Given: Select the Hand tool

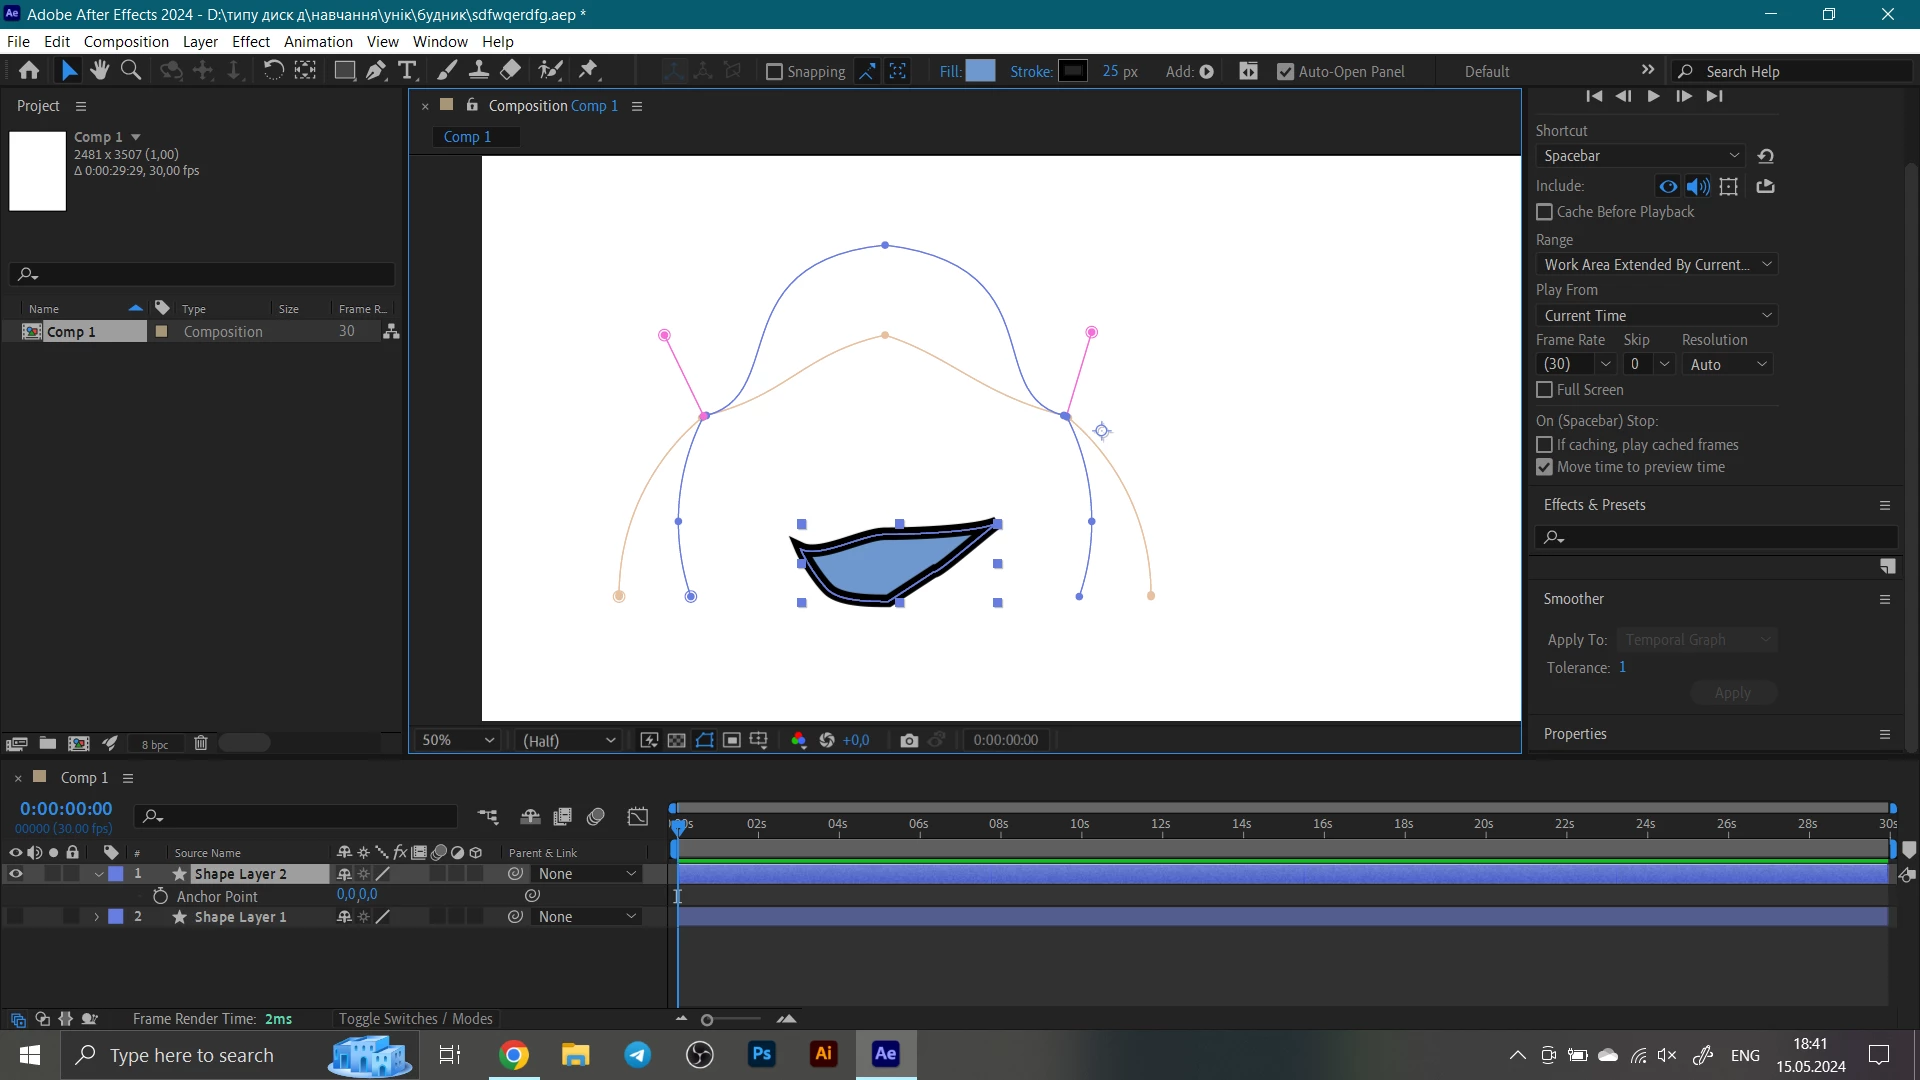Looking at the screenshot, I should pos(99,71).
